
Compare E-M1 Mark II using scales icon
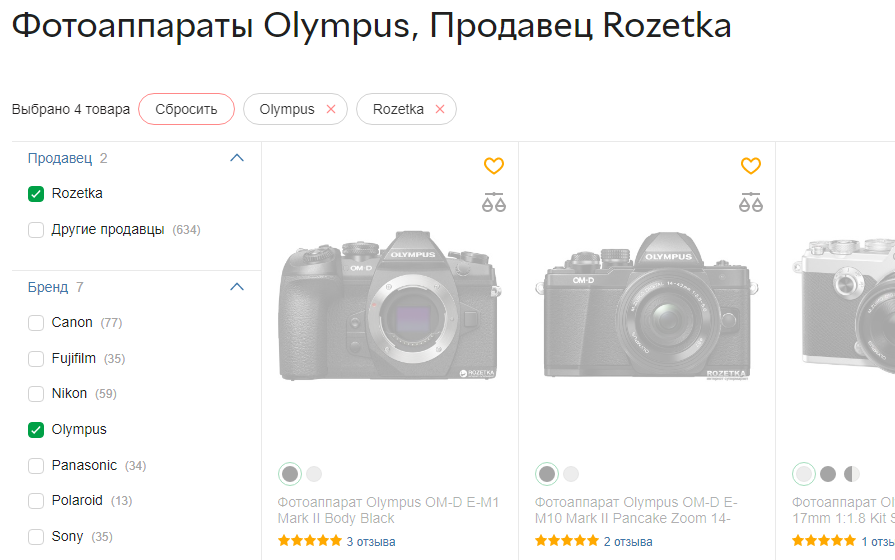[x=494, y=202]
